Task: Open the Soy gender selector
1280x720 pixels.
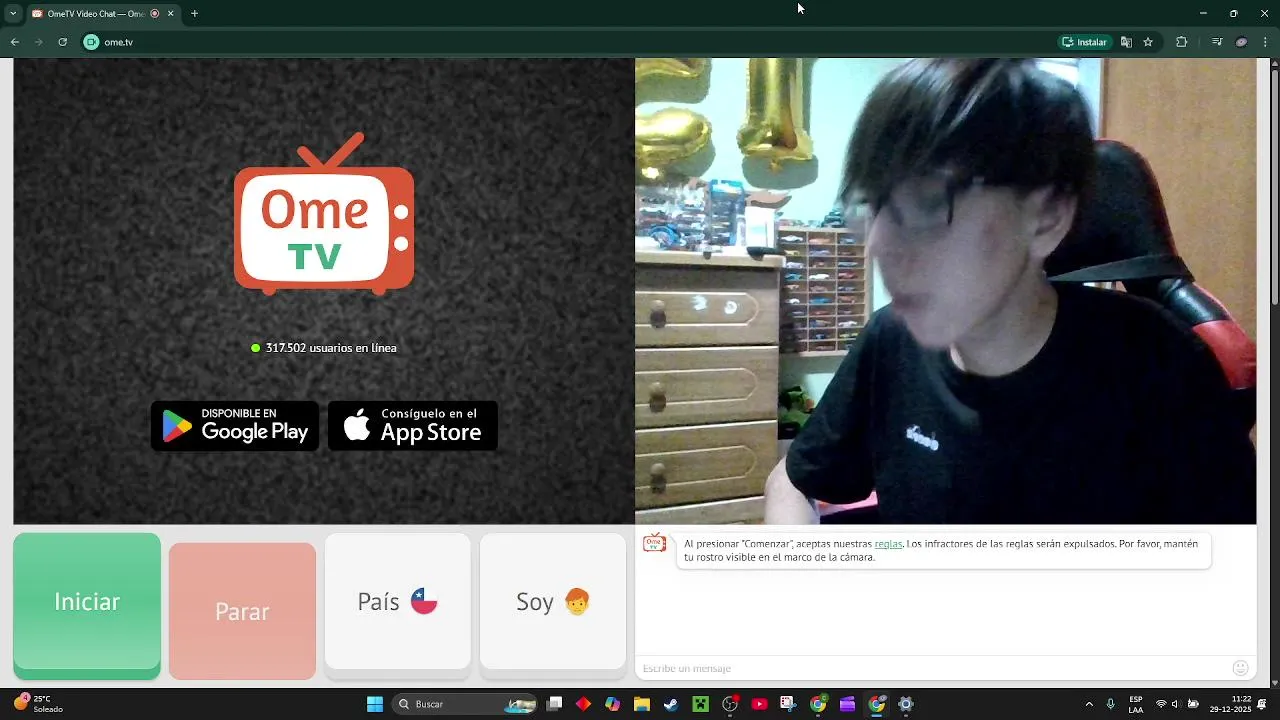Action: point(553,601)
